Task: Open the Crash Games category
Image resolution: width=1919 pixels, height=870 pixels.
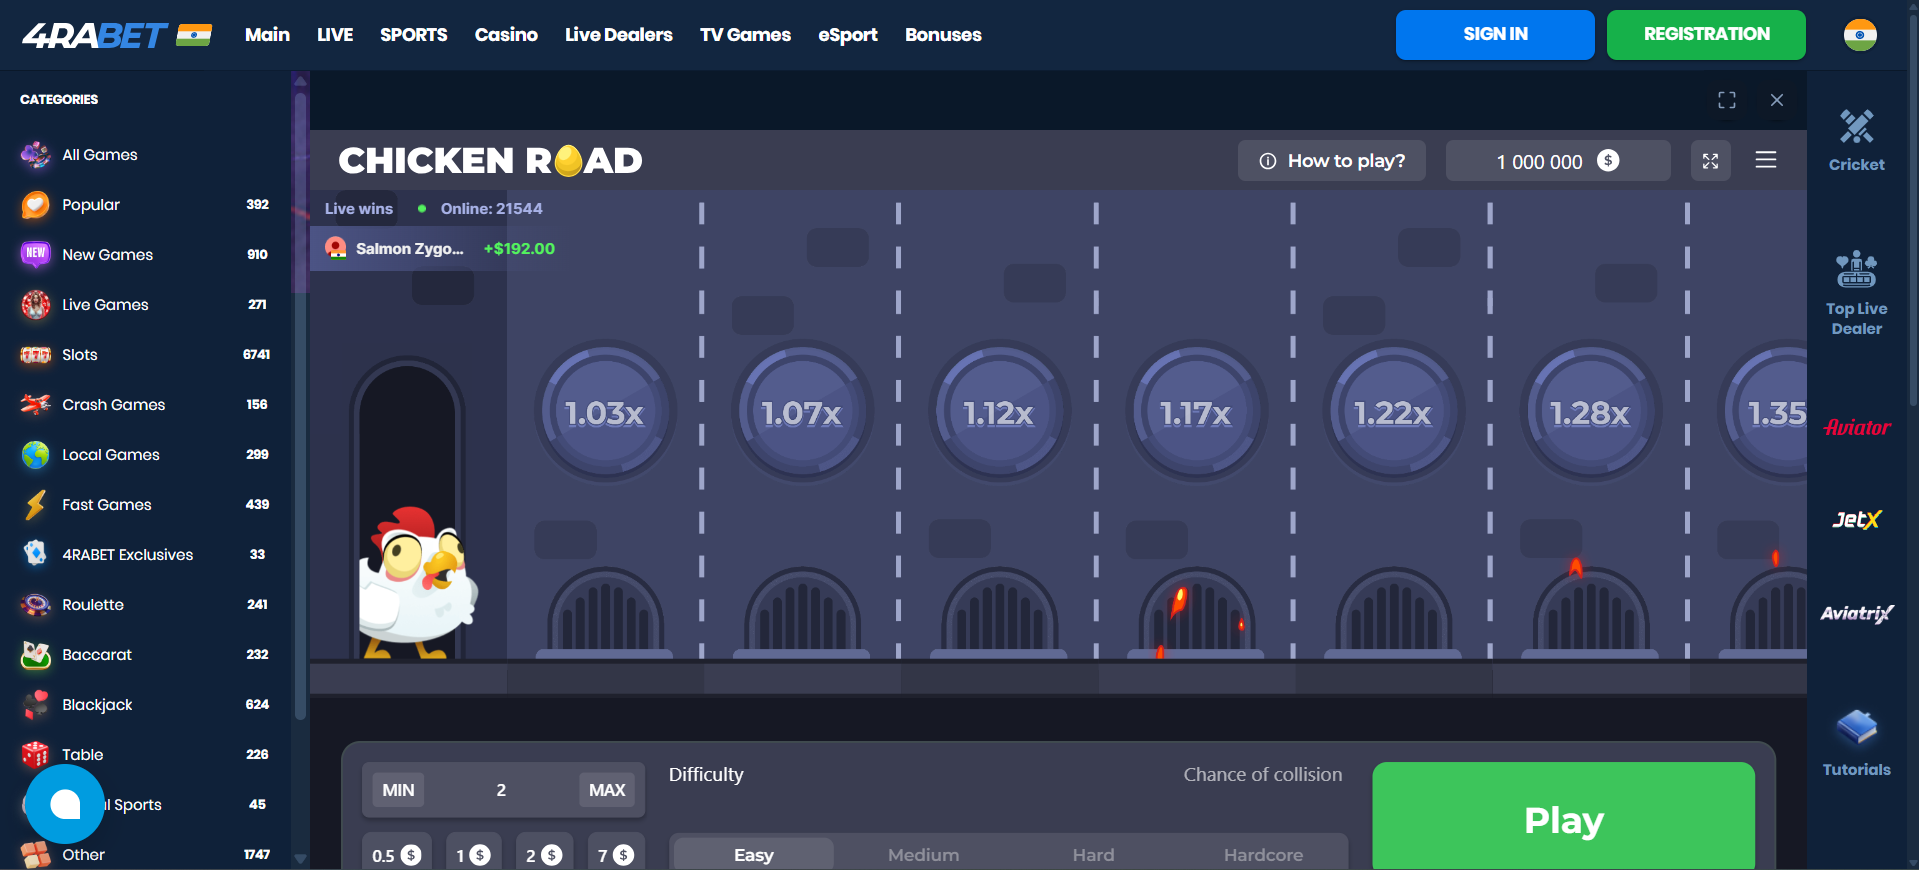Action: [113, 405]
